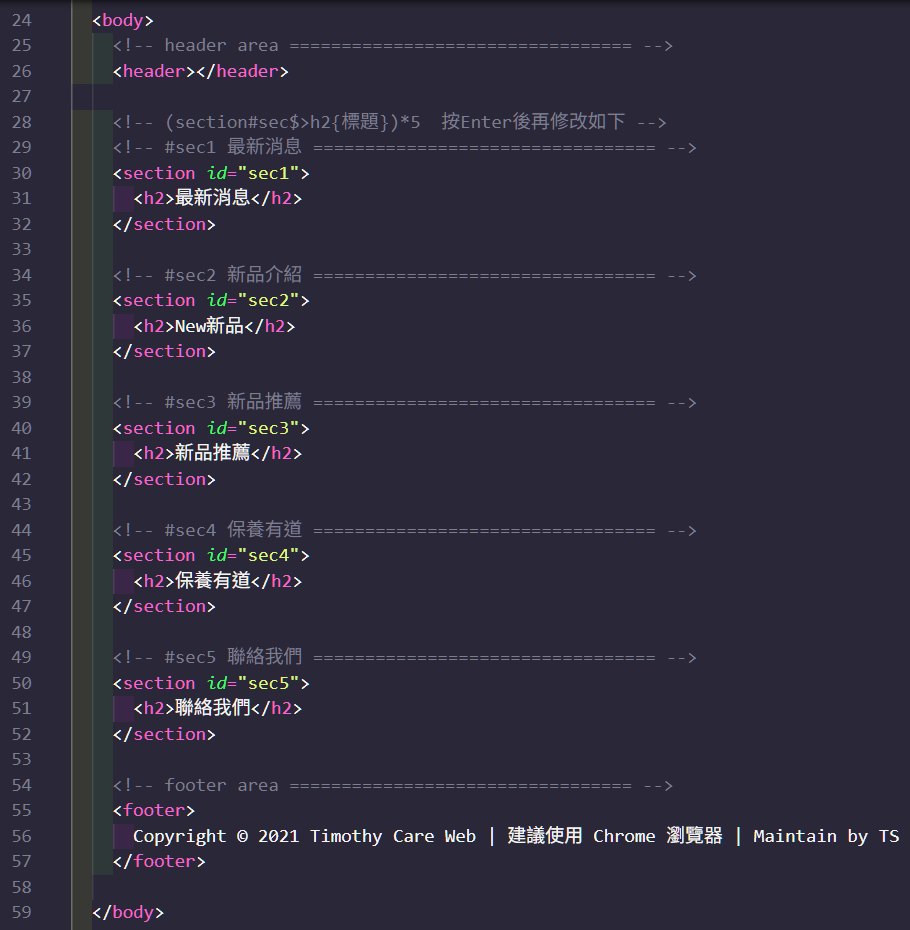This screenshot has height=930, width=910.
Task: Click the closing body tag
Action: (127, 912)
